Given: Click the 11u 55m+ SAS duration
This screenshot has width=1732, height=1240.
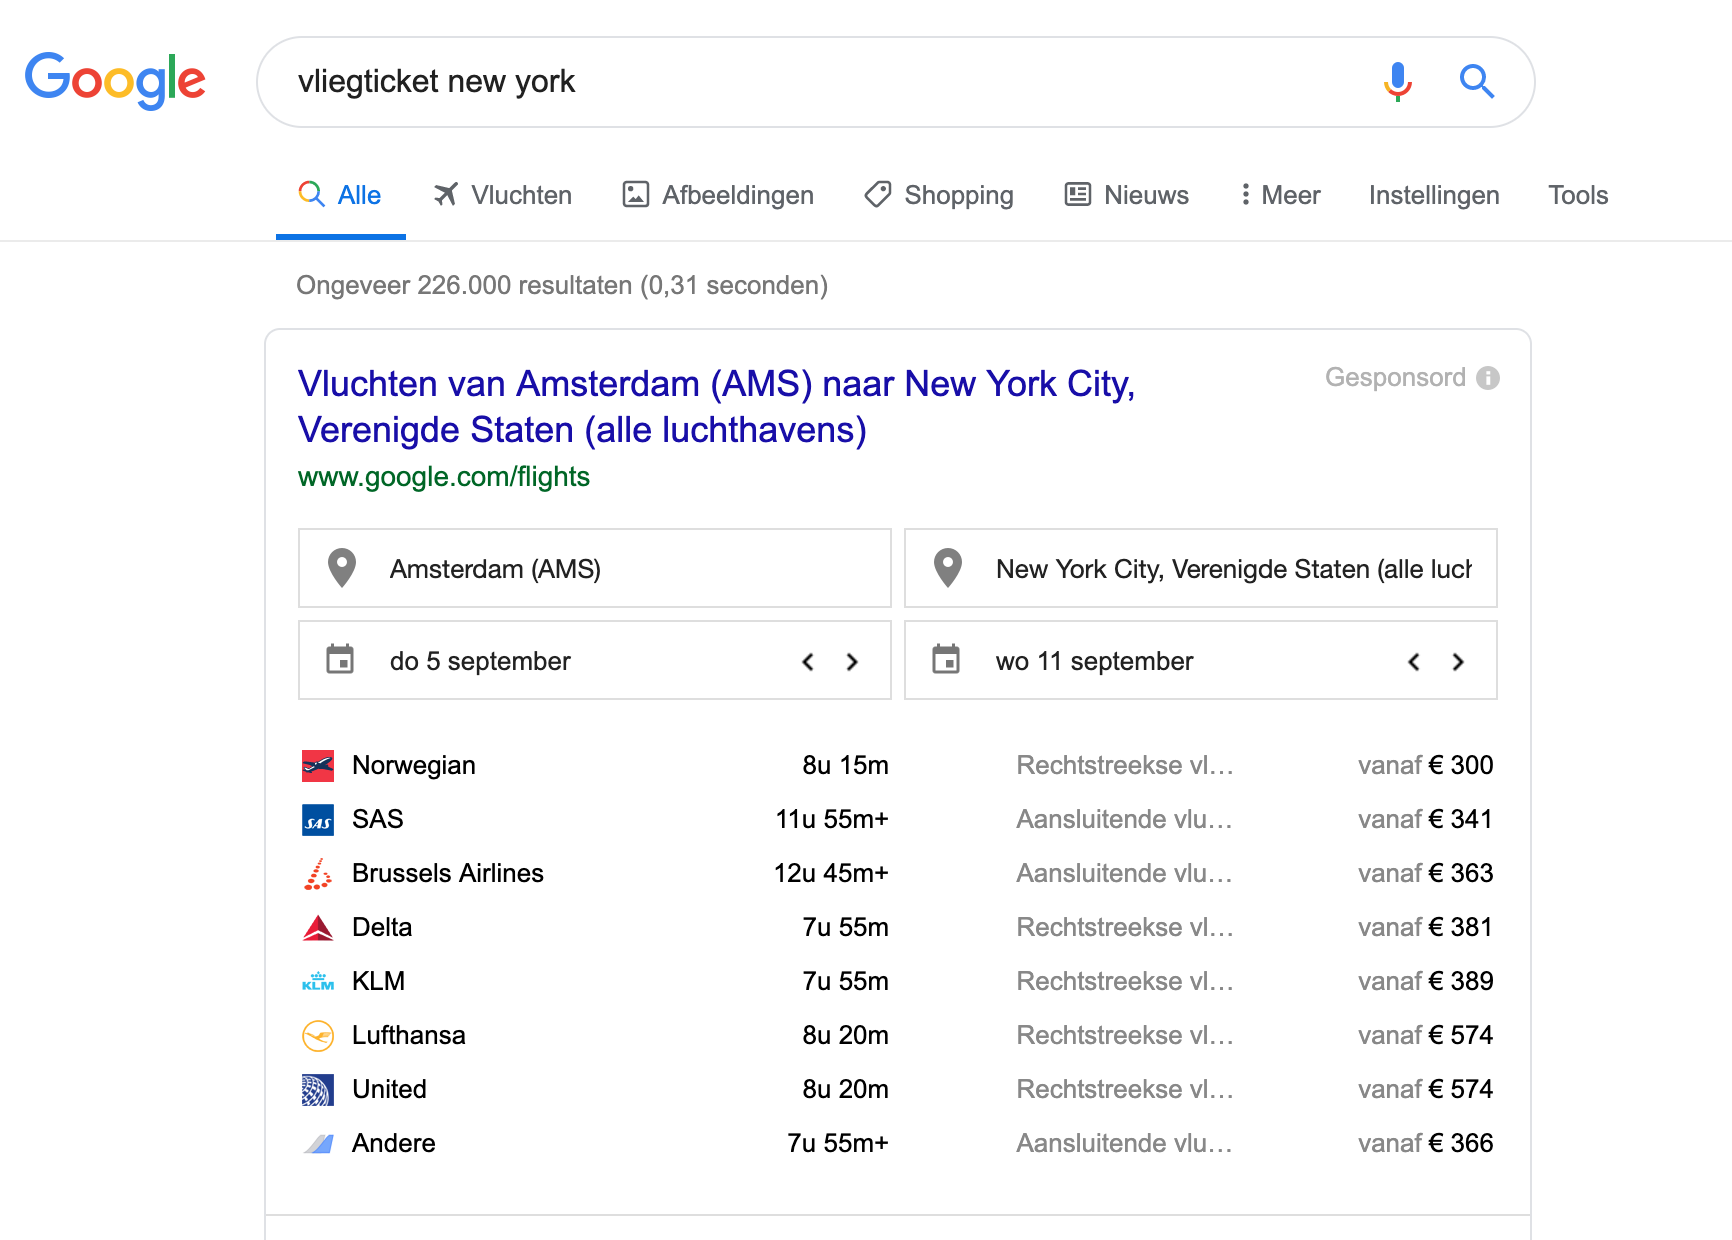Looking at the screenshot, I should pyautogui.click(x=832, y=820).
